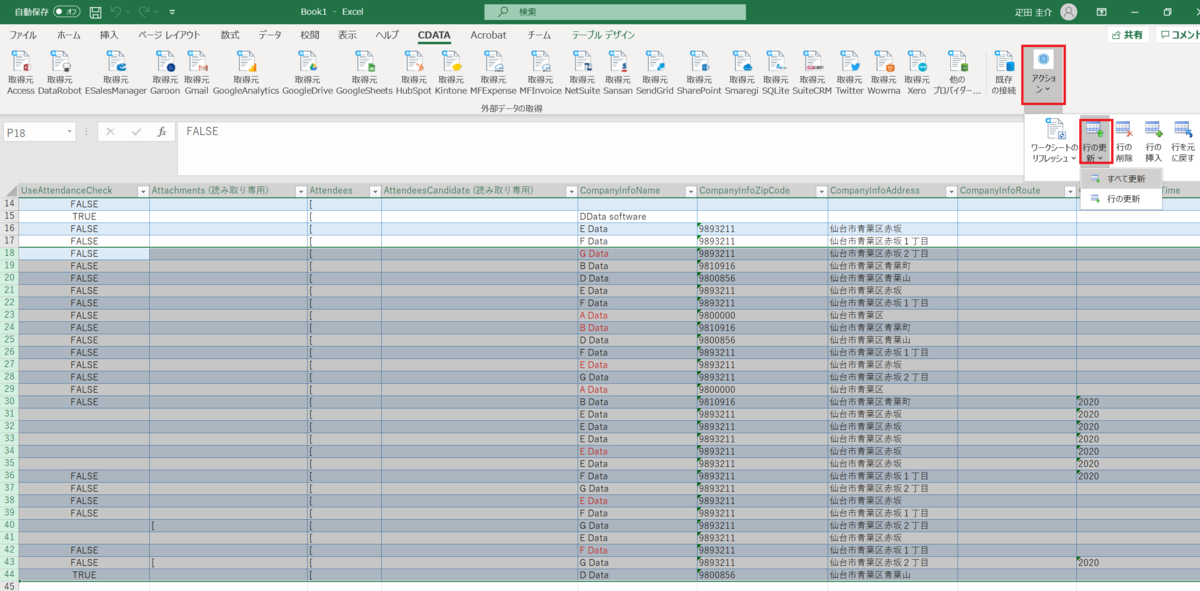Click the MFExpense data source icon
The image size is (1200, 591).
coord(494,61)
